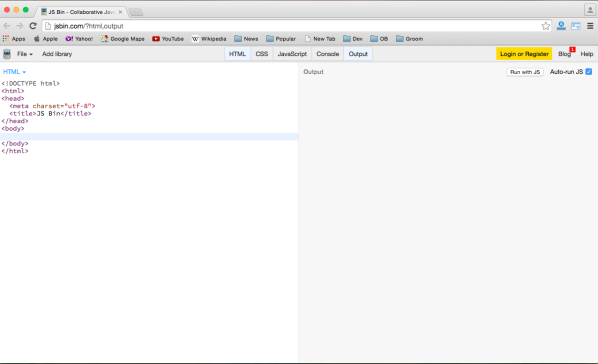Expand the HTML language dropdown in editor
The height and width of the screenshot is (364, 598).
click(x=14, y=72)
